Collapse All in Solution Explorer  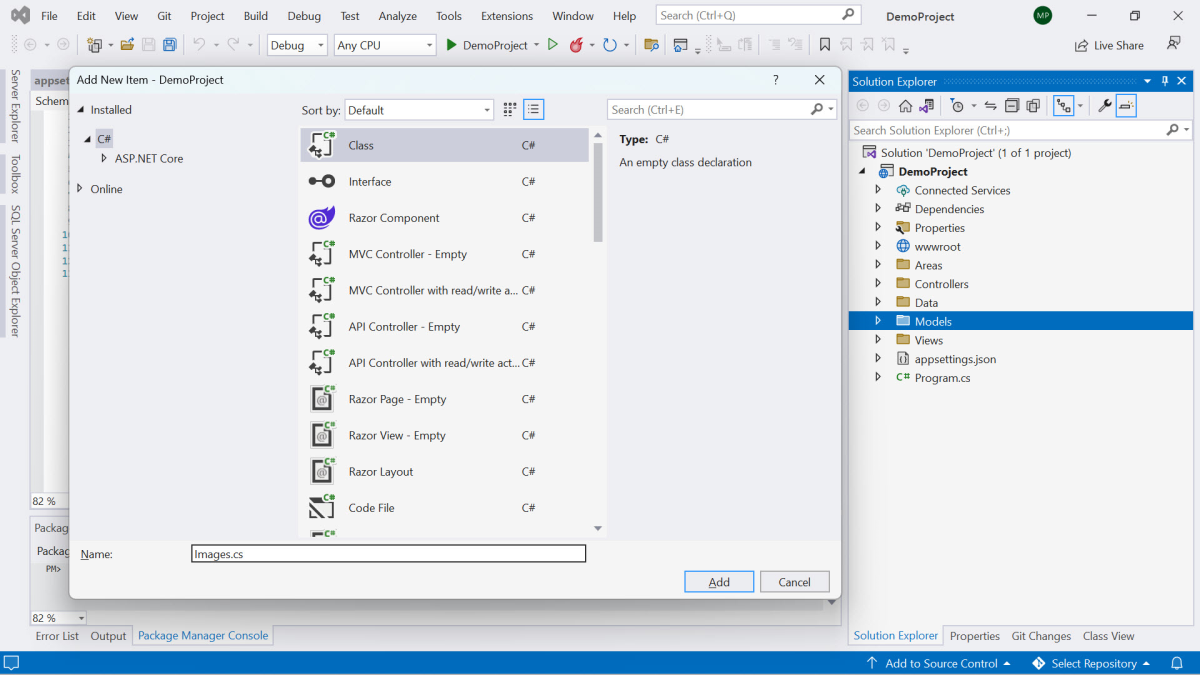[1012, 106]
